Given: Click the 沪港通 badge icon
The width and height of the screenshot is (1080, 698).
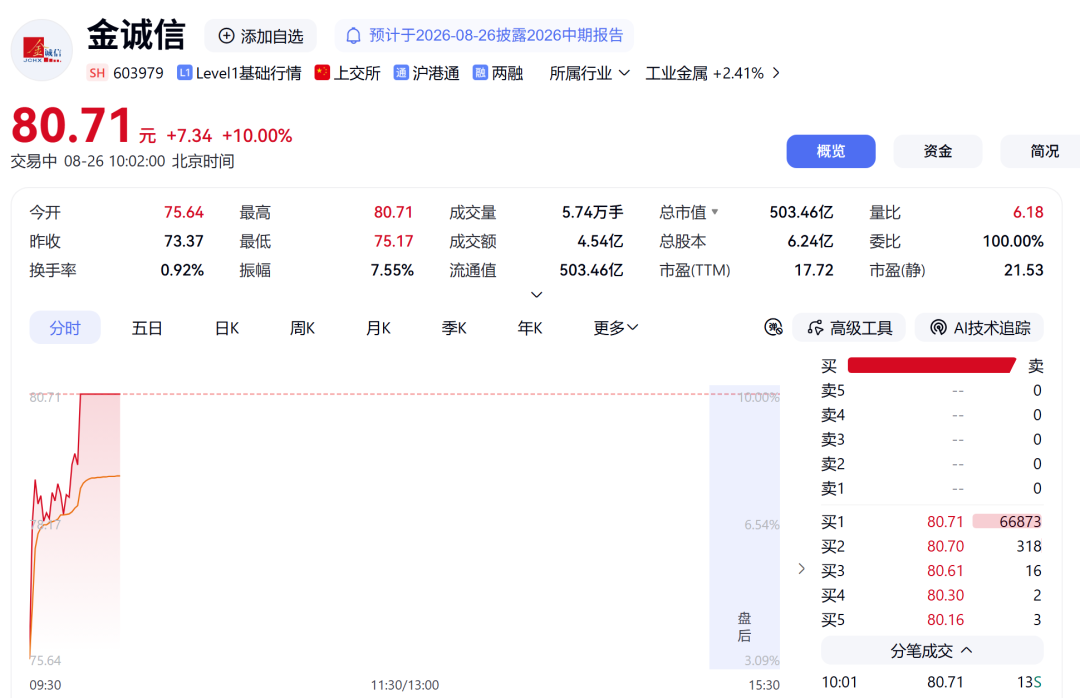Looking at the screenshot, I should click(x=401, y=72).
